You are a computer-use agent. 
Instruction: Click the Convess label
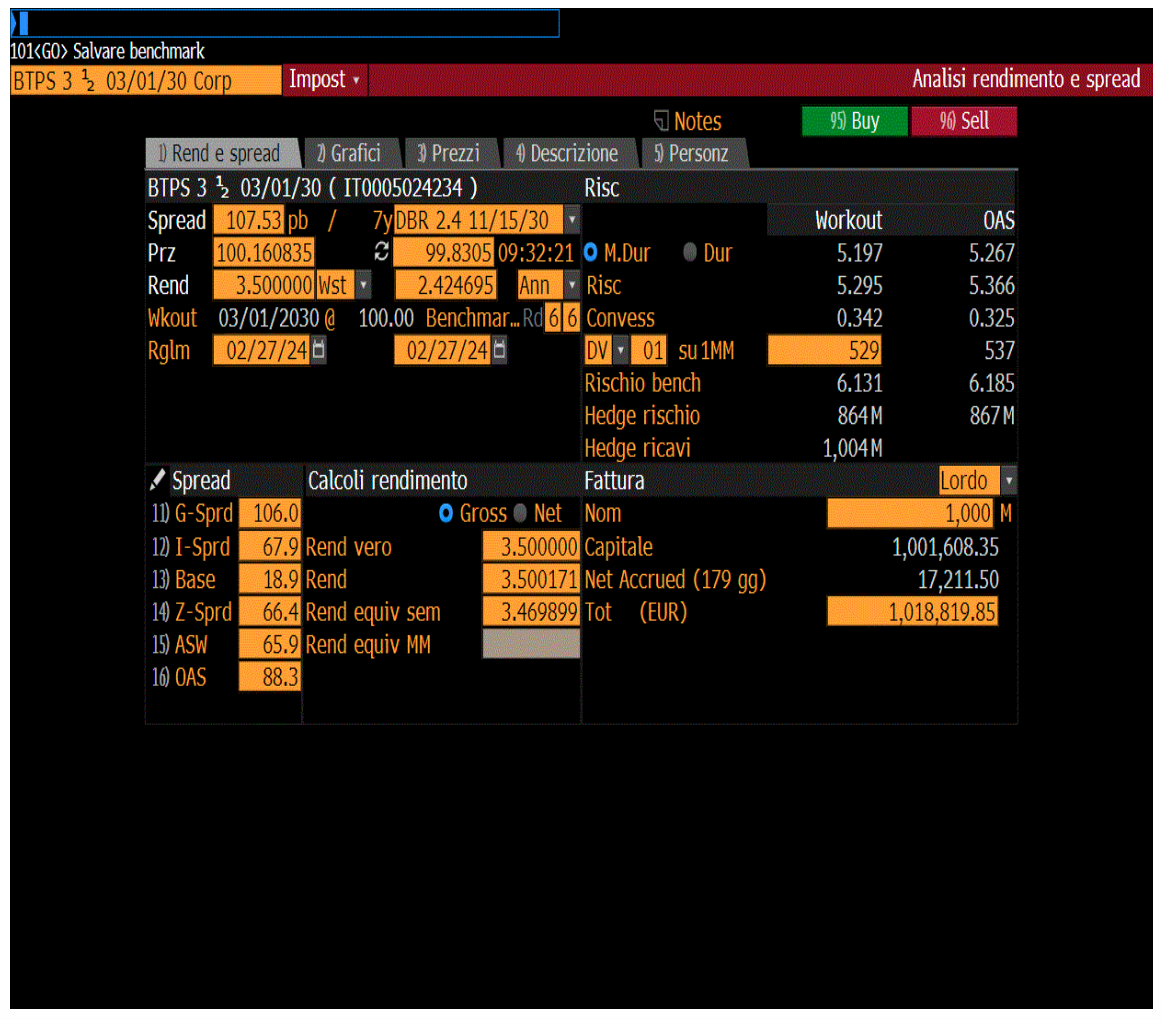tap(620, 318)
